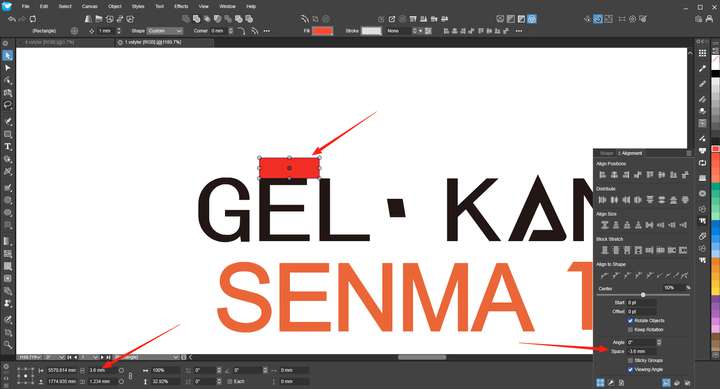Viewport: 720px width, 389px height.
Task: Click first Distribute icon in Alignment panel
Action: (x=603, y=200)
